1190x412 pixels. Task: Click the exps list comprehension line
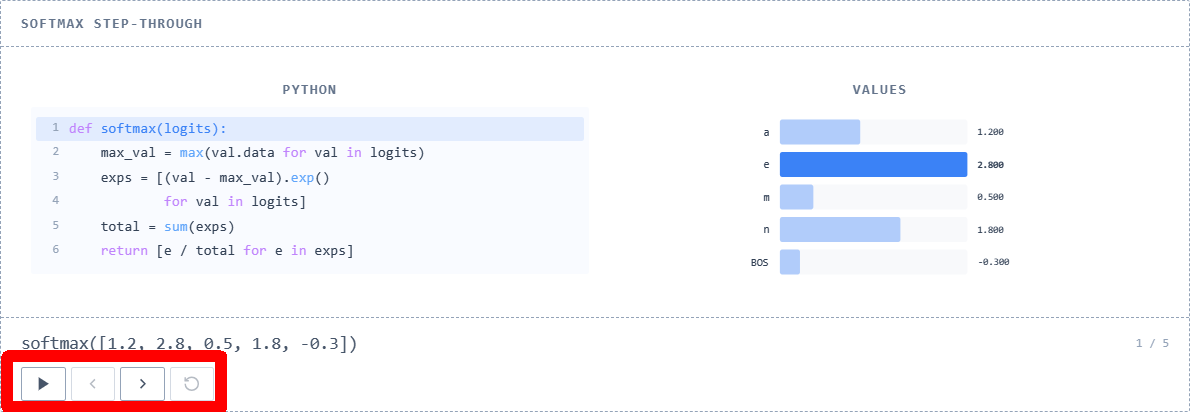214,177
